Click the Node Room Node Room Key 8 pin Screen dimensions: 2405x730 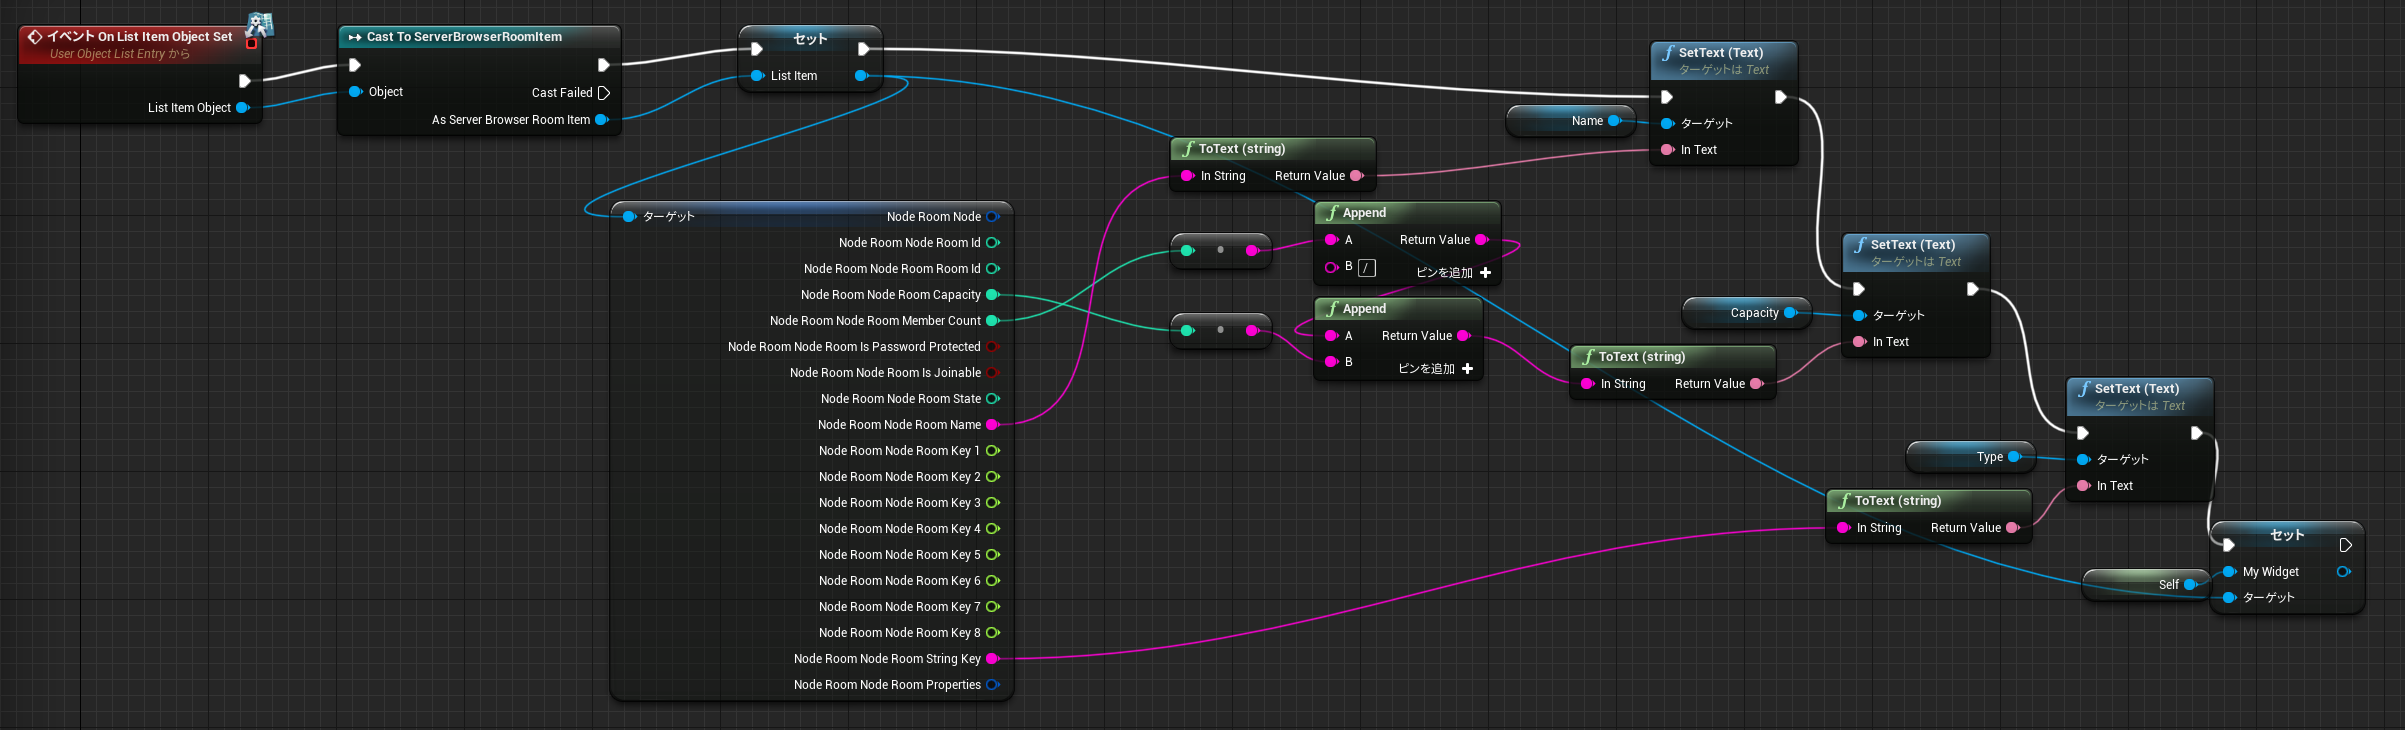tap(993, 633)
